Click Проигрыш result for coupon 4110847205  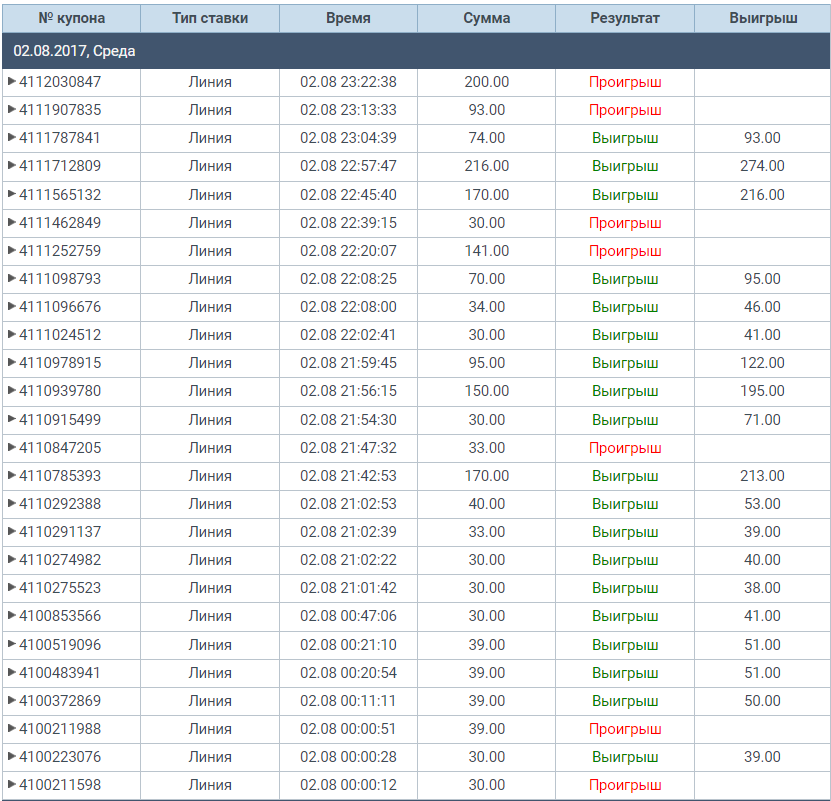(625, 448)
